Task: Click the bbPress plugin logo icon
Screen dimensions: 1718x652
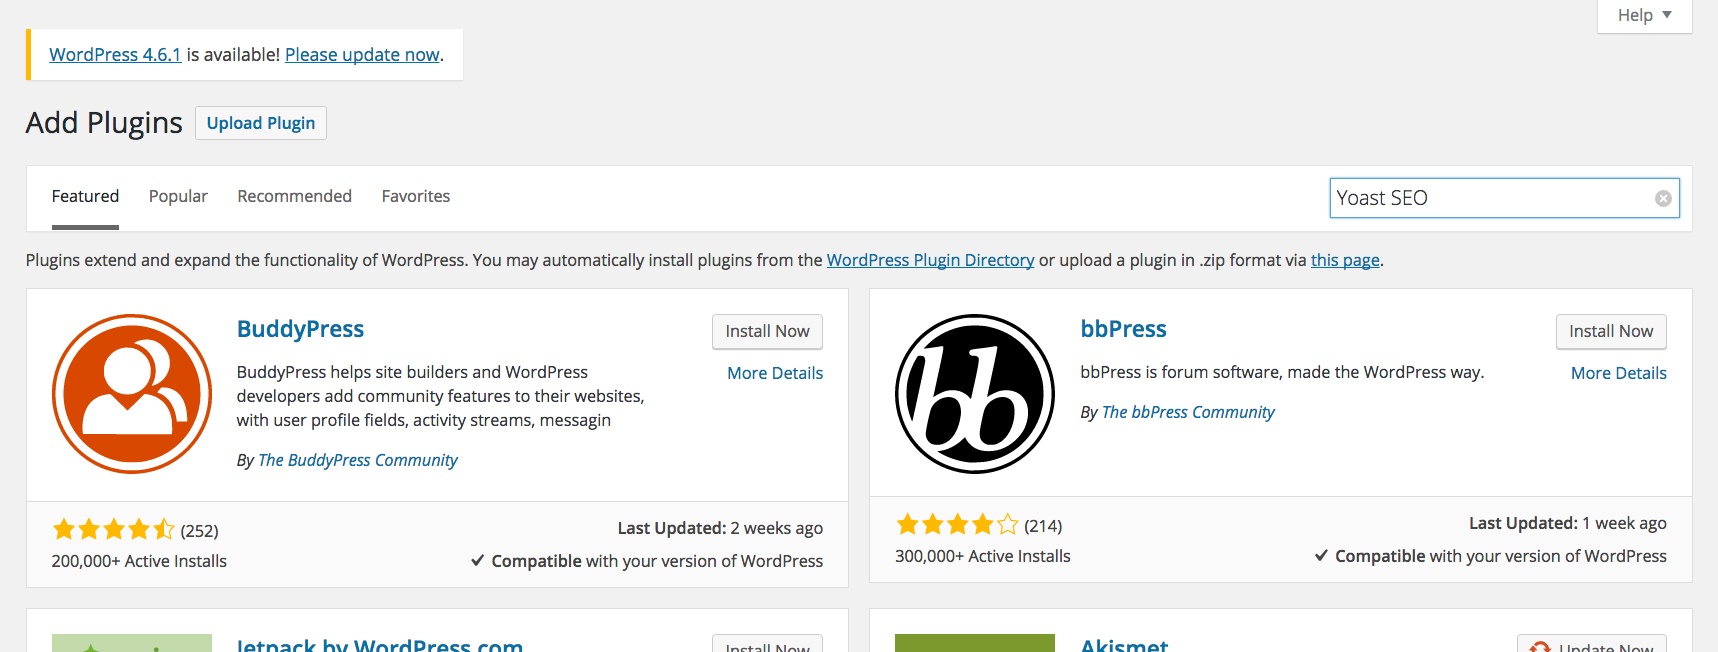Action: tap(975, 394)
